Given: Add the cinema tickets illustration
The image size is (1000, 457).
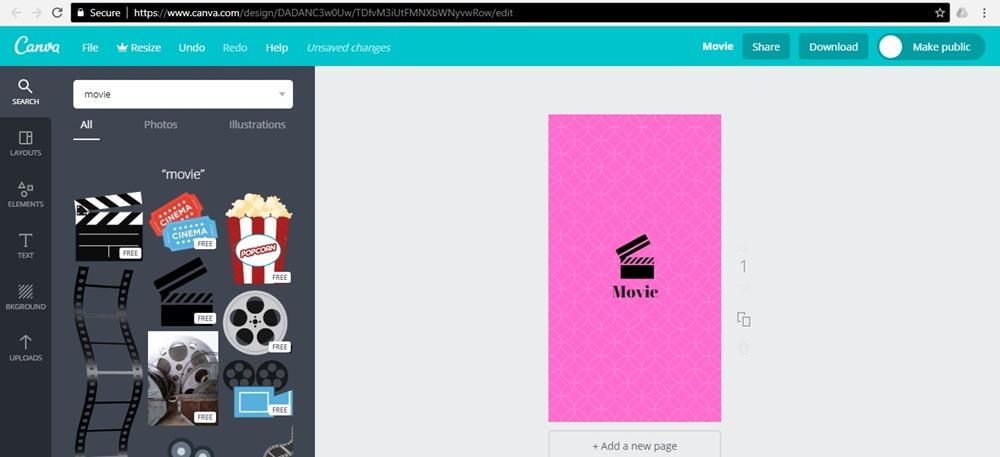Looking at the screenshot, I should (183, 221).
